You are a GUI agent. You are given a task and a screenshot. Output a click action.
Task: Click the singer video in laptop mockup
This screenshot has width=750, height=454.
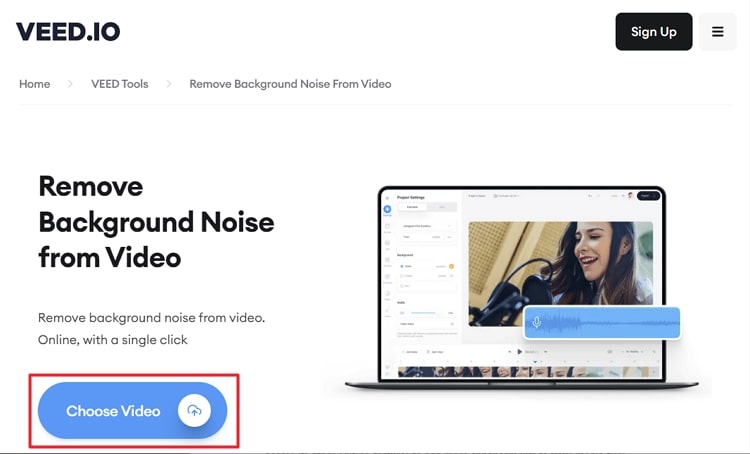tap(561, 274)
